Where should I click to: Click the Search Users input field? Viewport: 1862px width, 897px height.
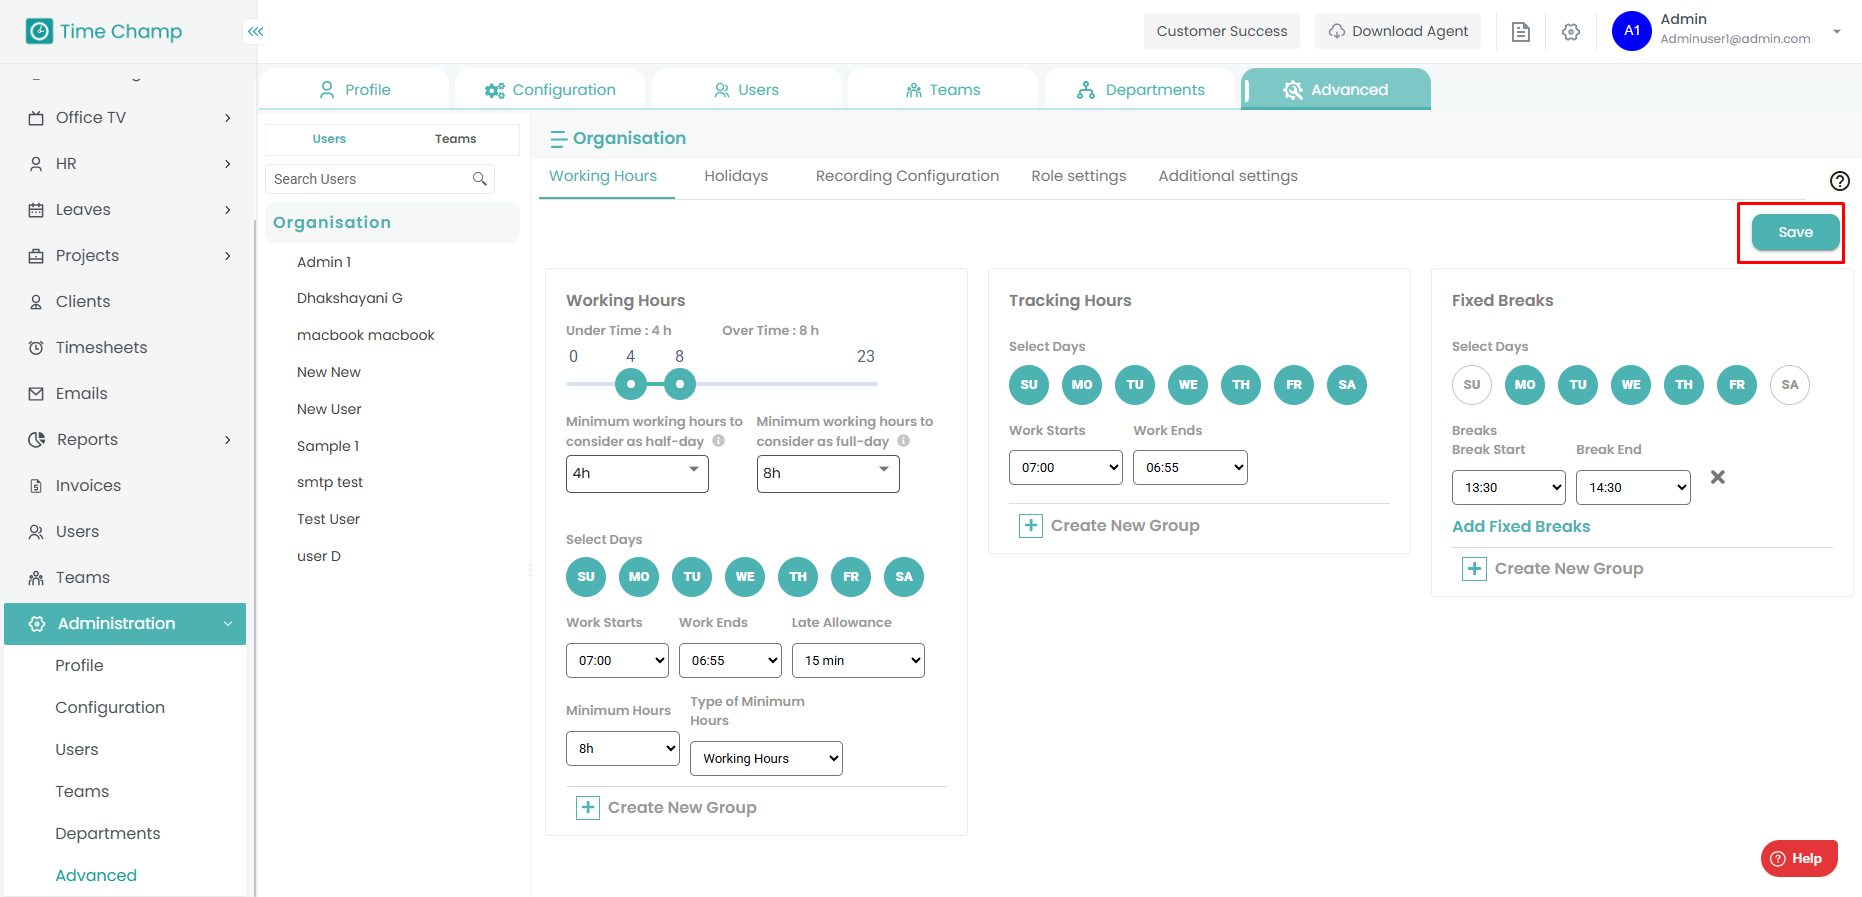pos(370,179)
